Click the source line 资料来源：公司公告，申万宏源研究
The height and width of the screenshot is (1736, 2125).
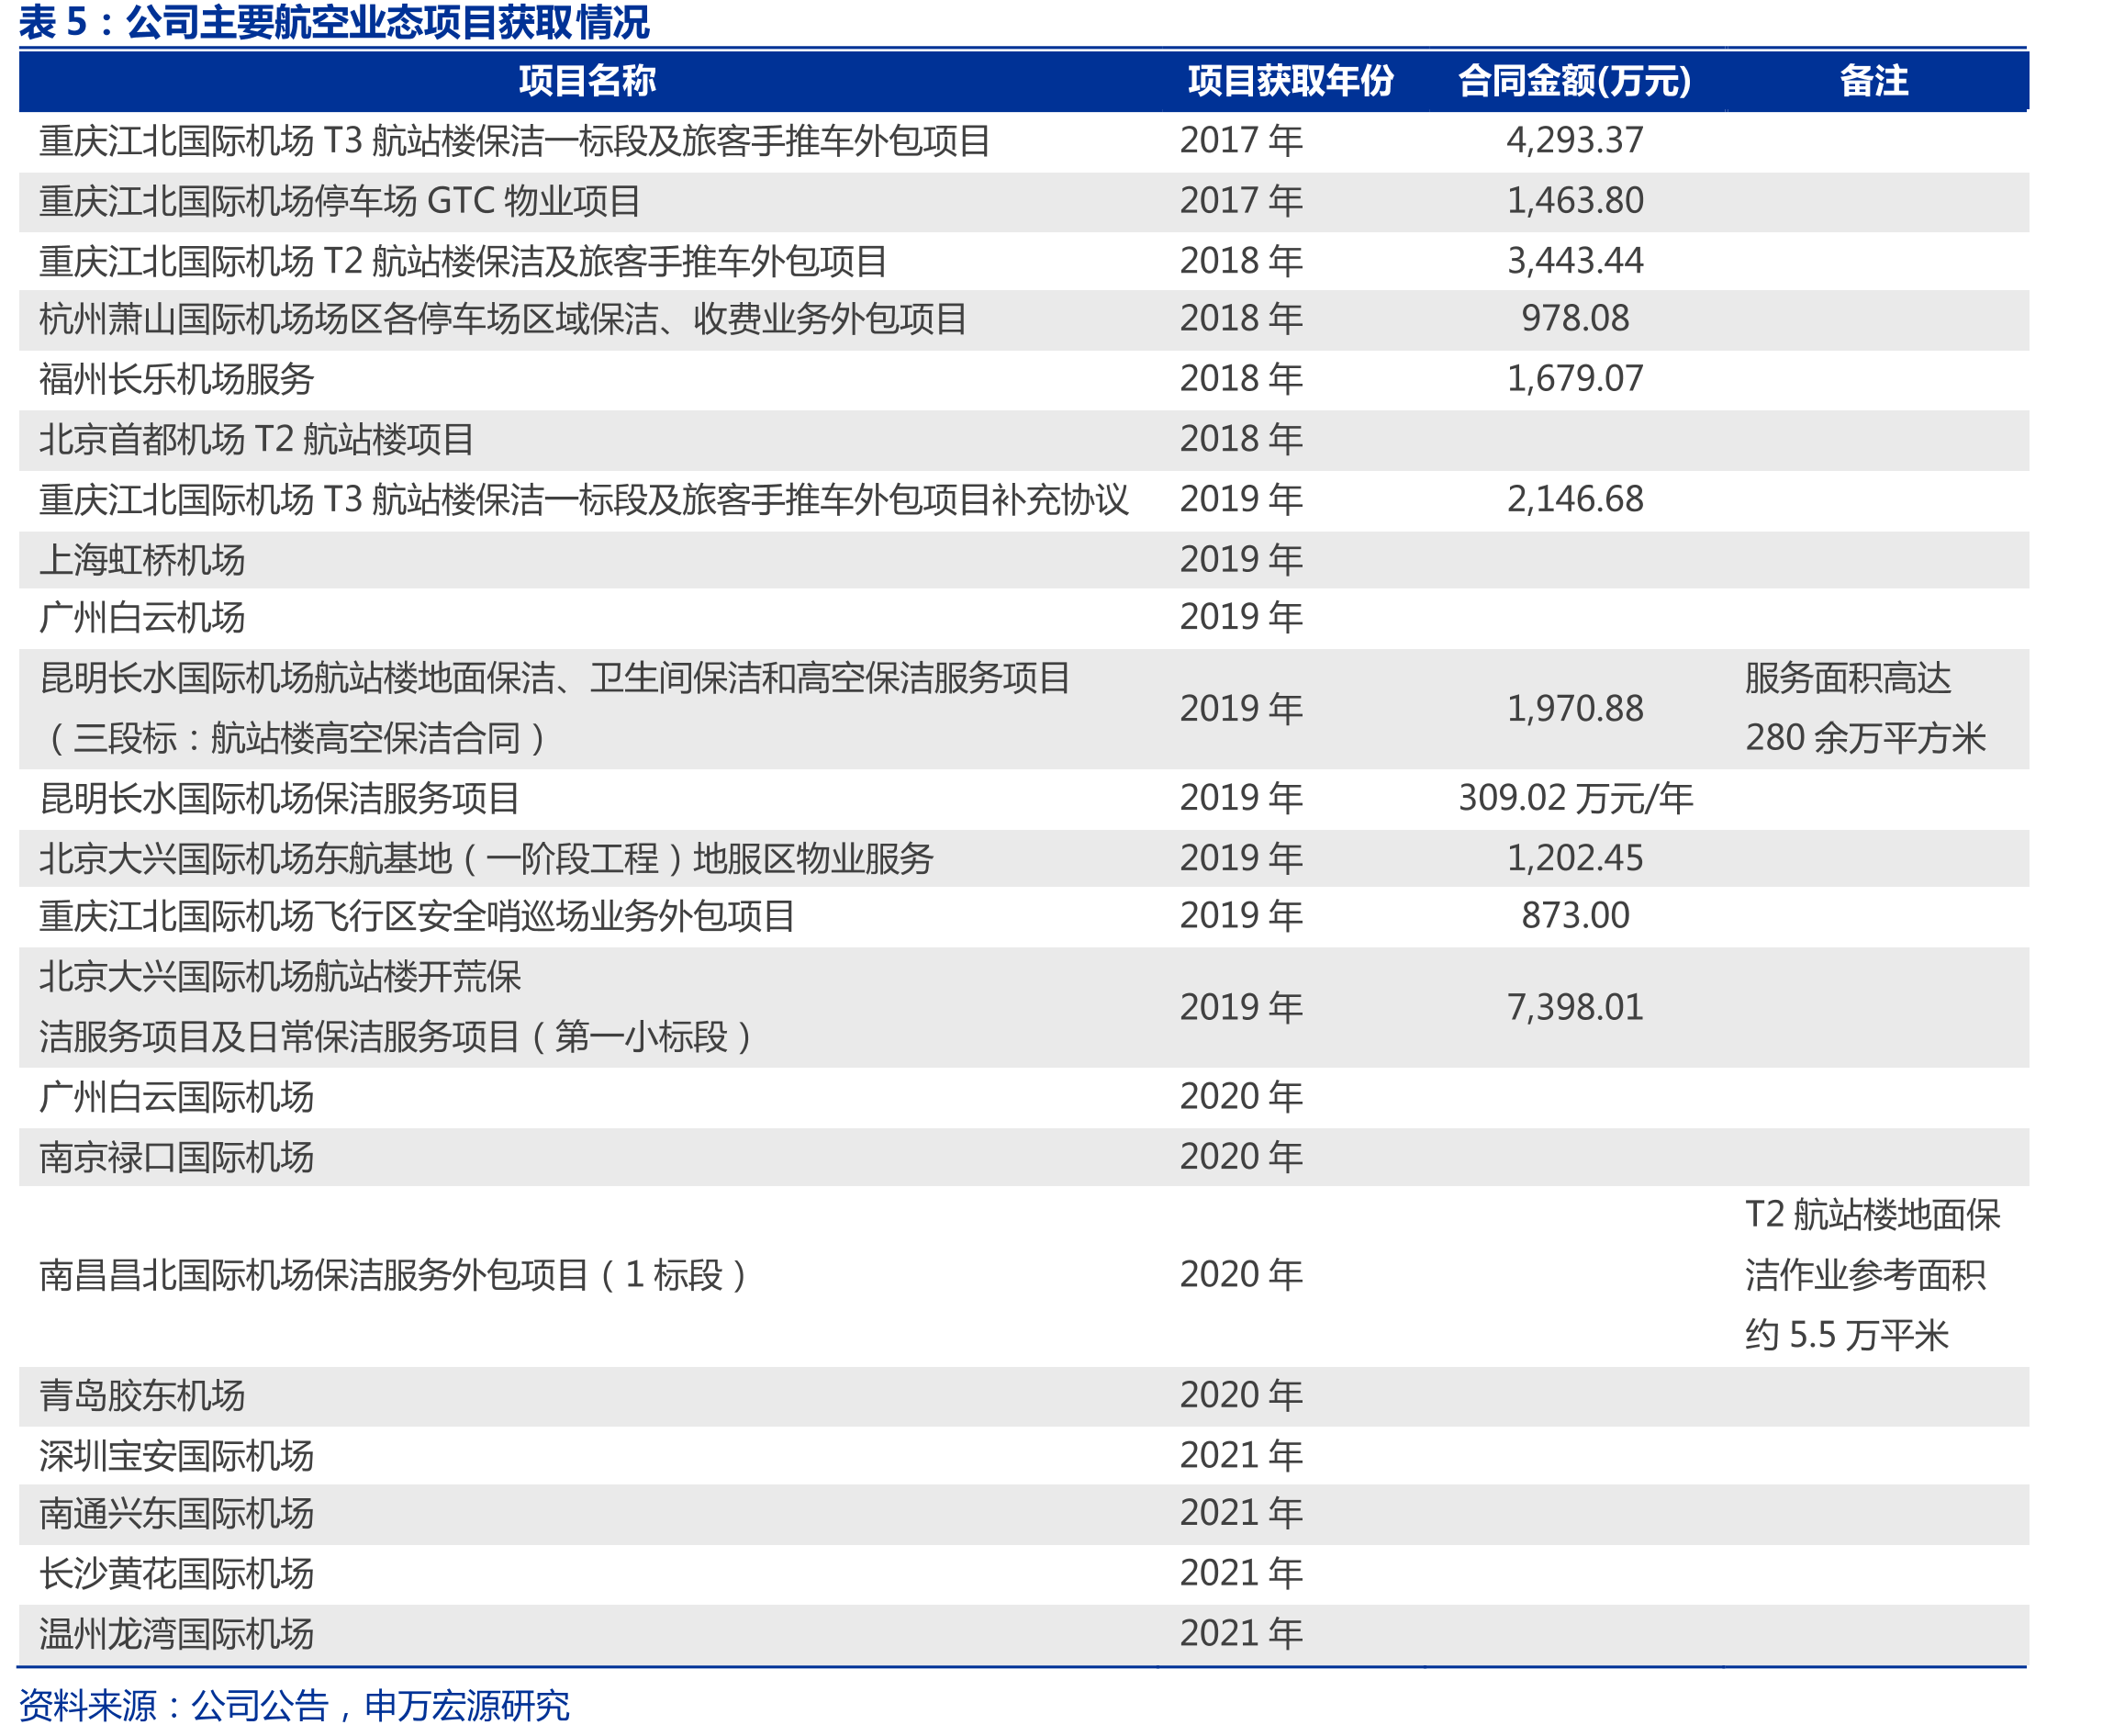pyautogui.click(x=294, y=1705)
